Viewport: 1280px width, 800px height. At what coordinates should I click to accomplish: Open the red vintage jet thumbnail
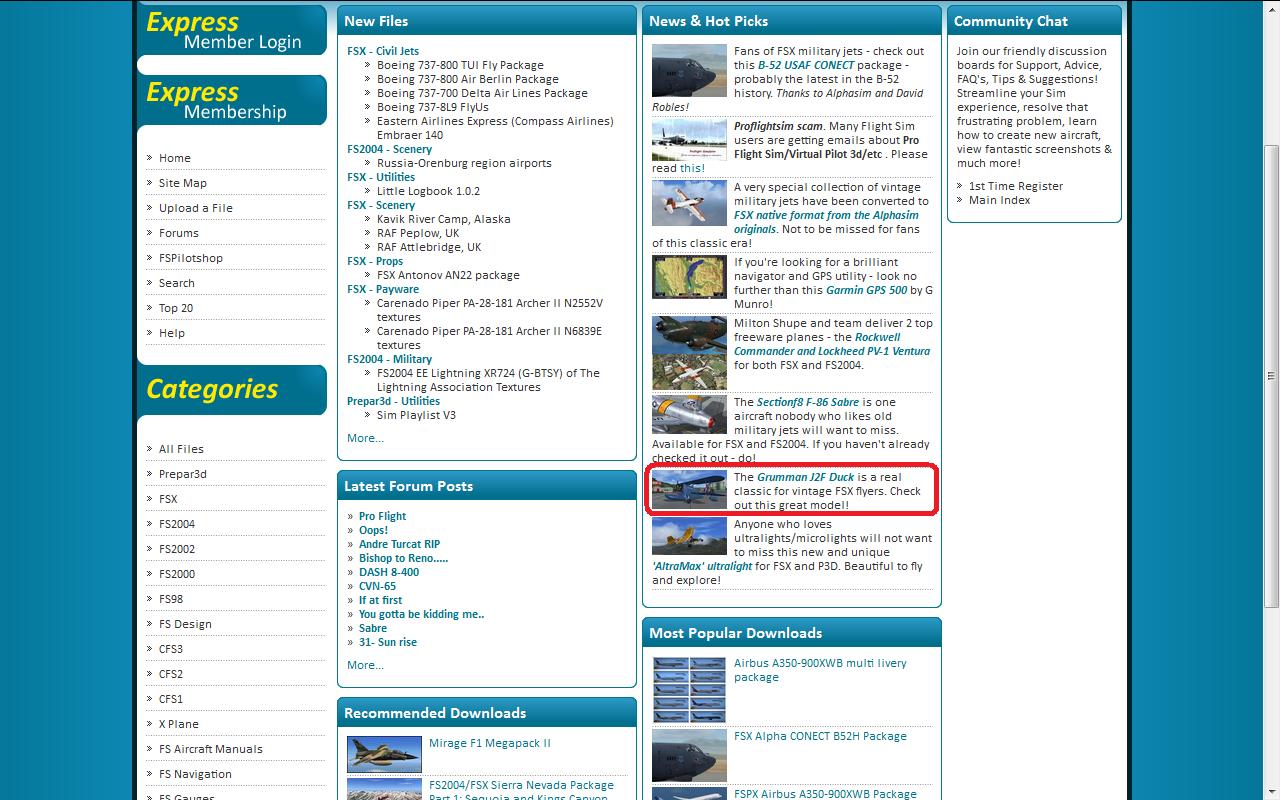click(x=689, y=203)
